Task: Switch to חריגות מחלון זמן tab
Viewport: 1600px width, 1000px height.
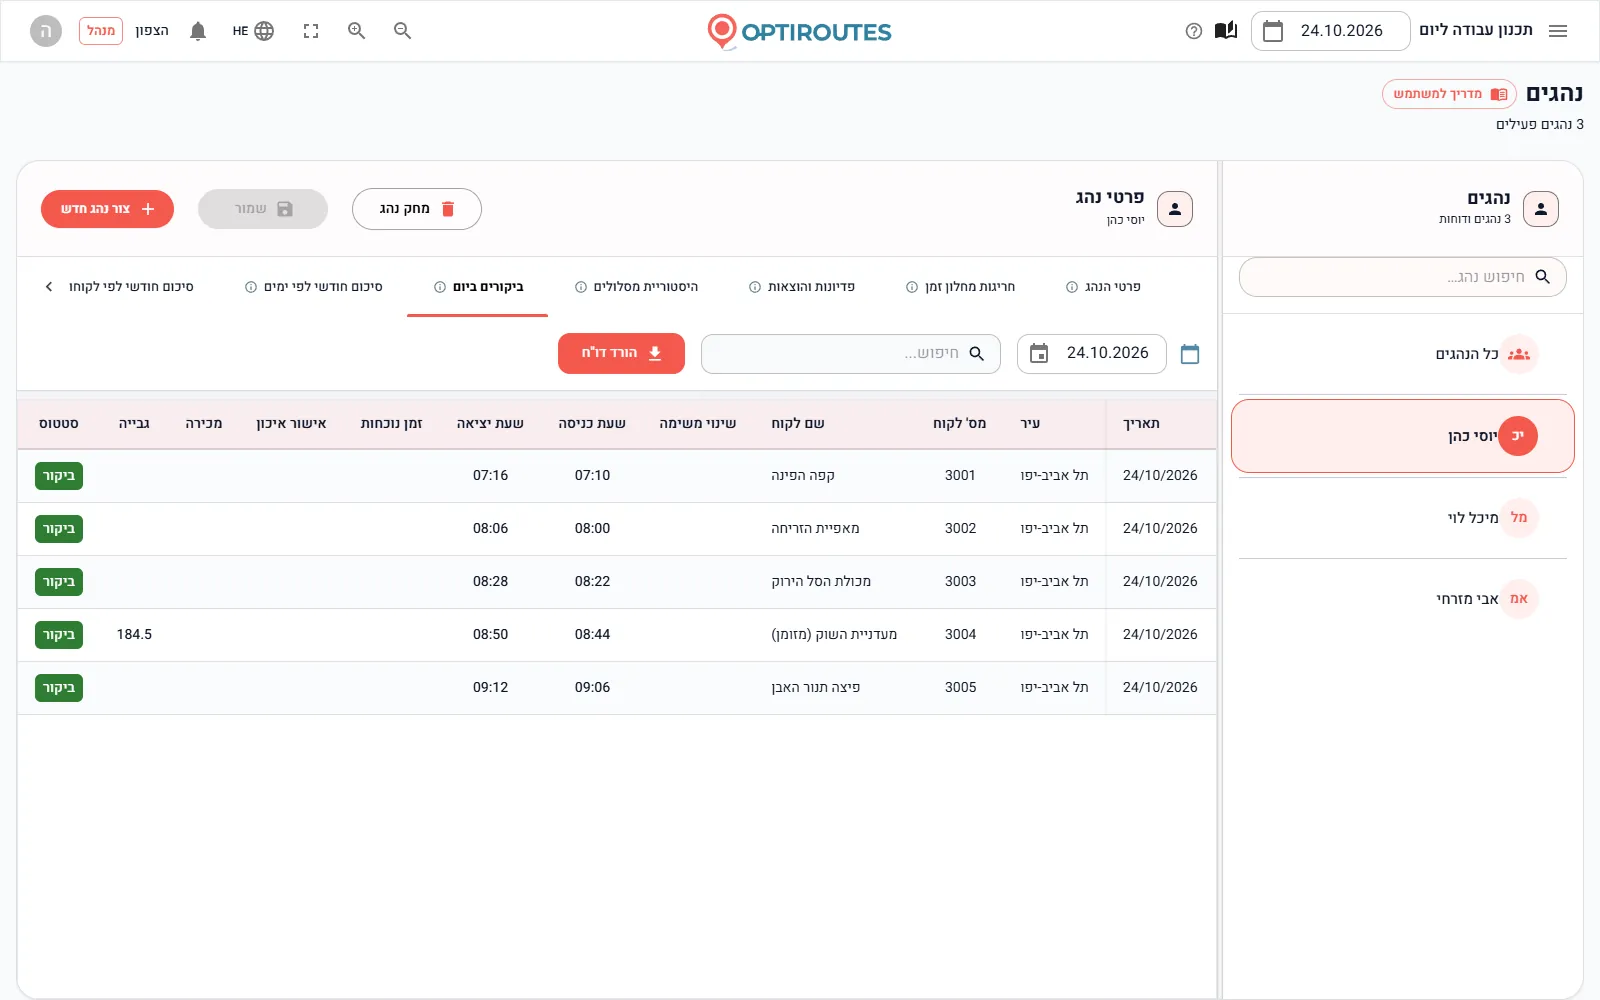Action: (x=960, y=287)
